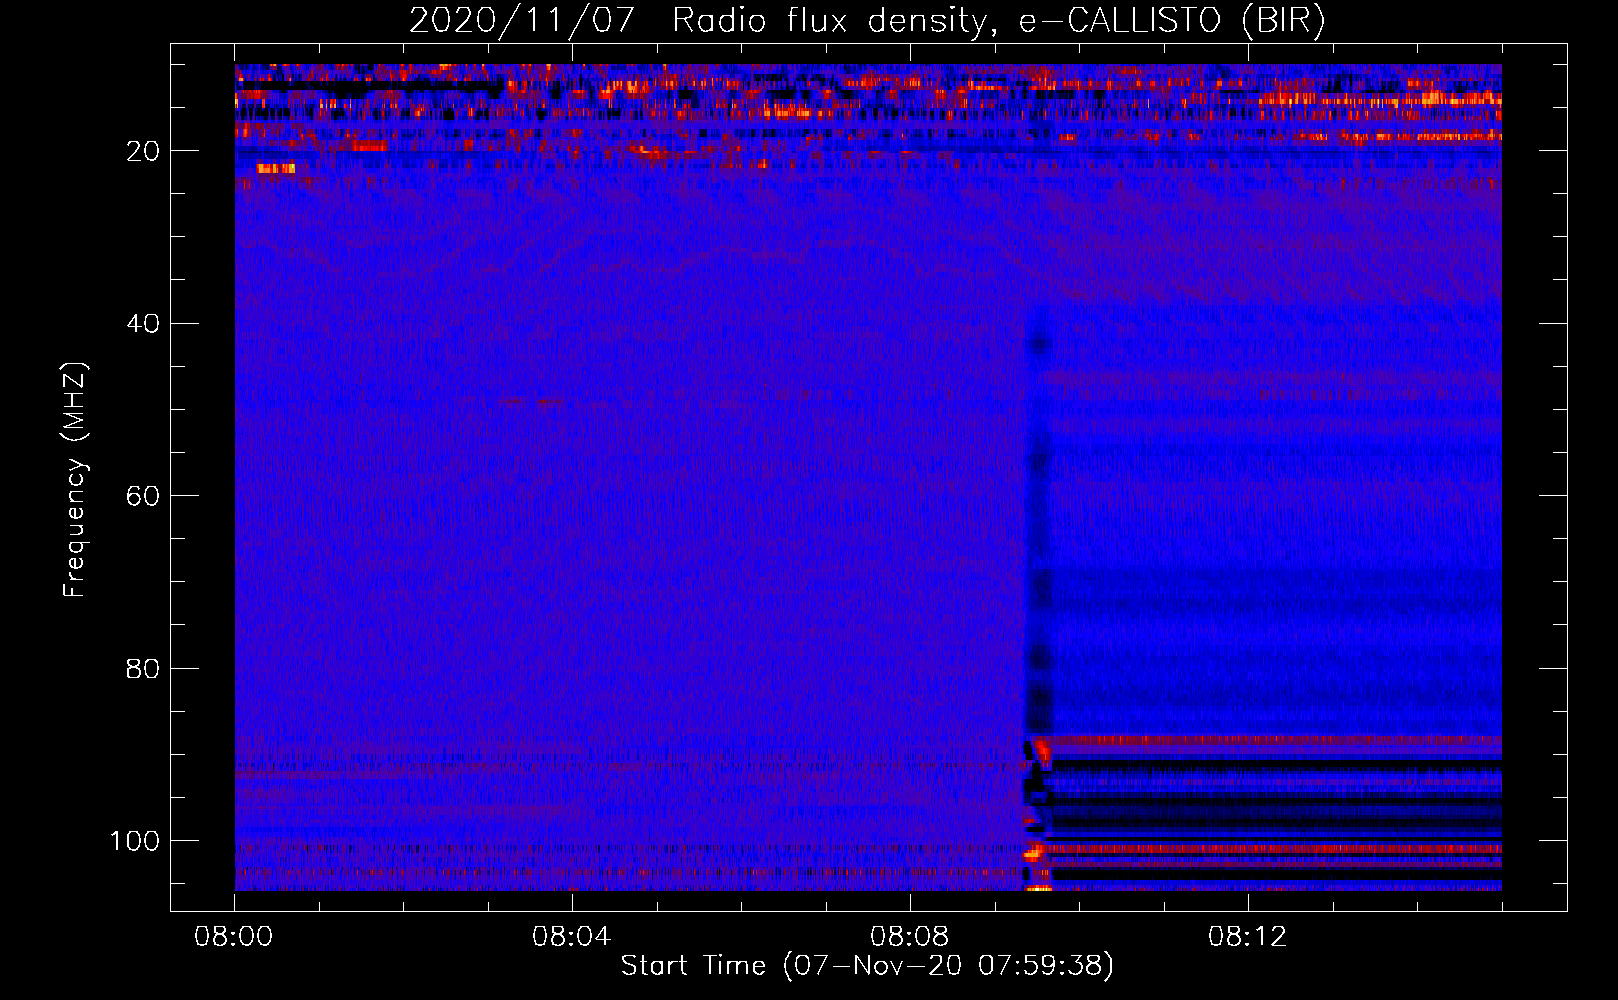Click the "Frequency (MHZ)" axis label
The image size is (1618, 1000).
(75, 479)
